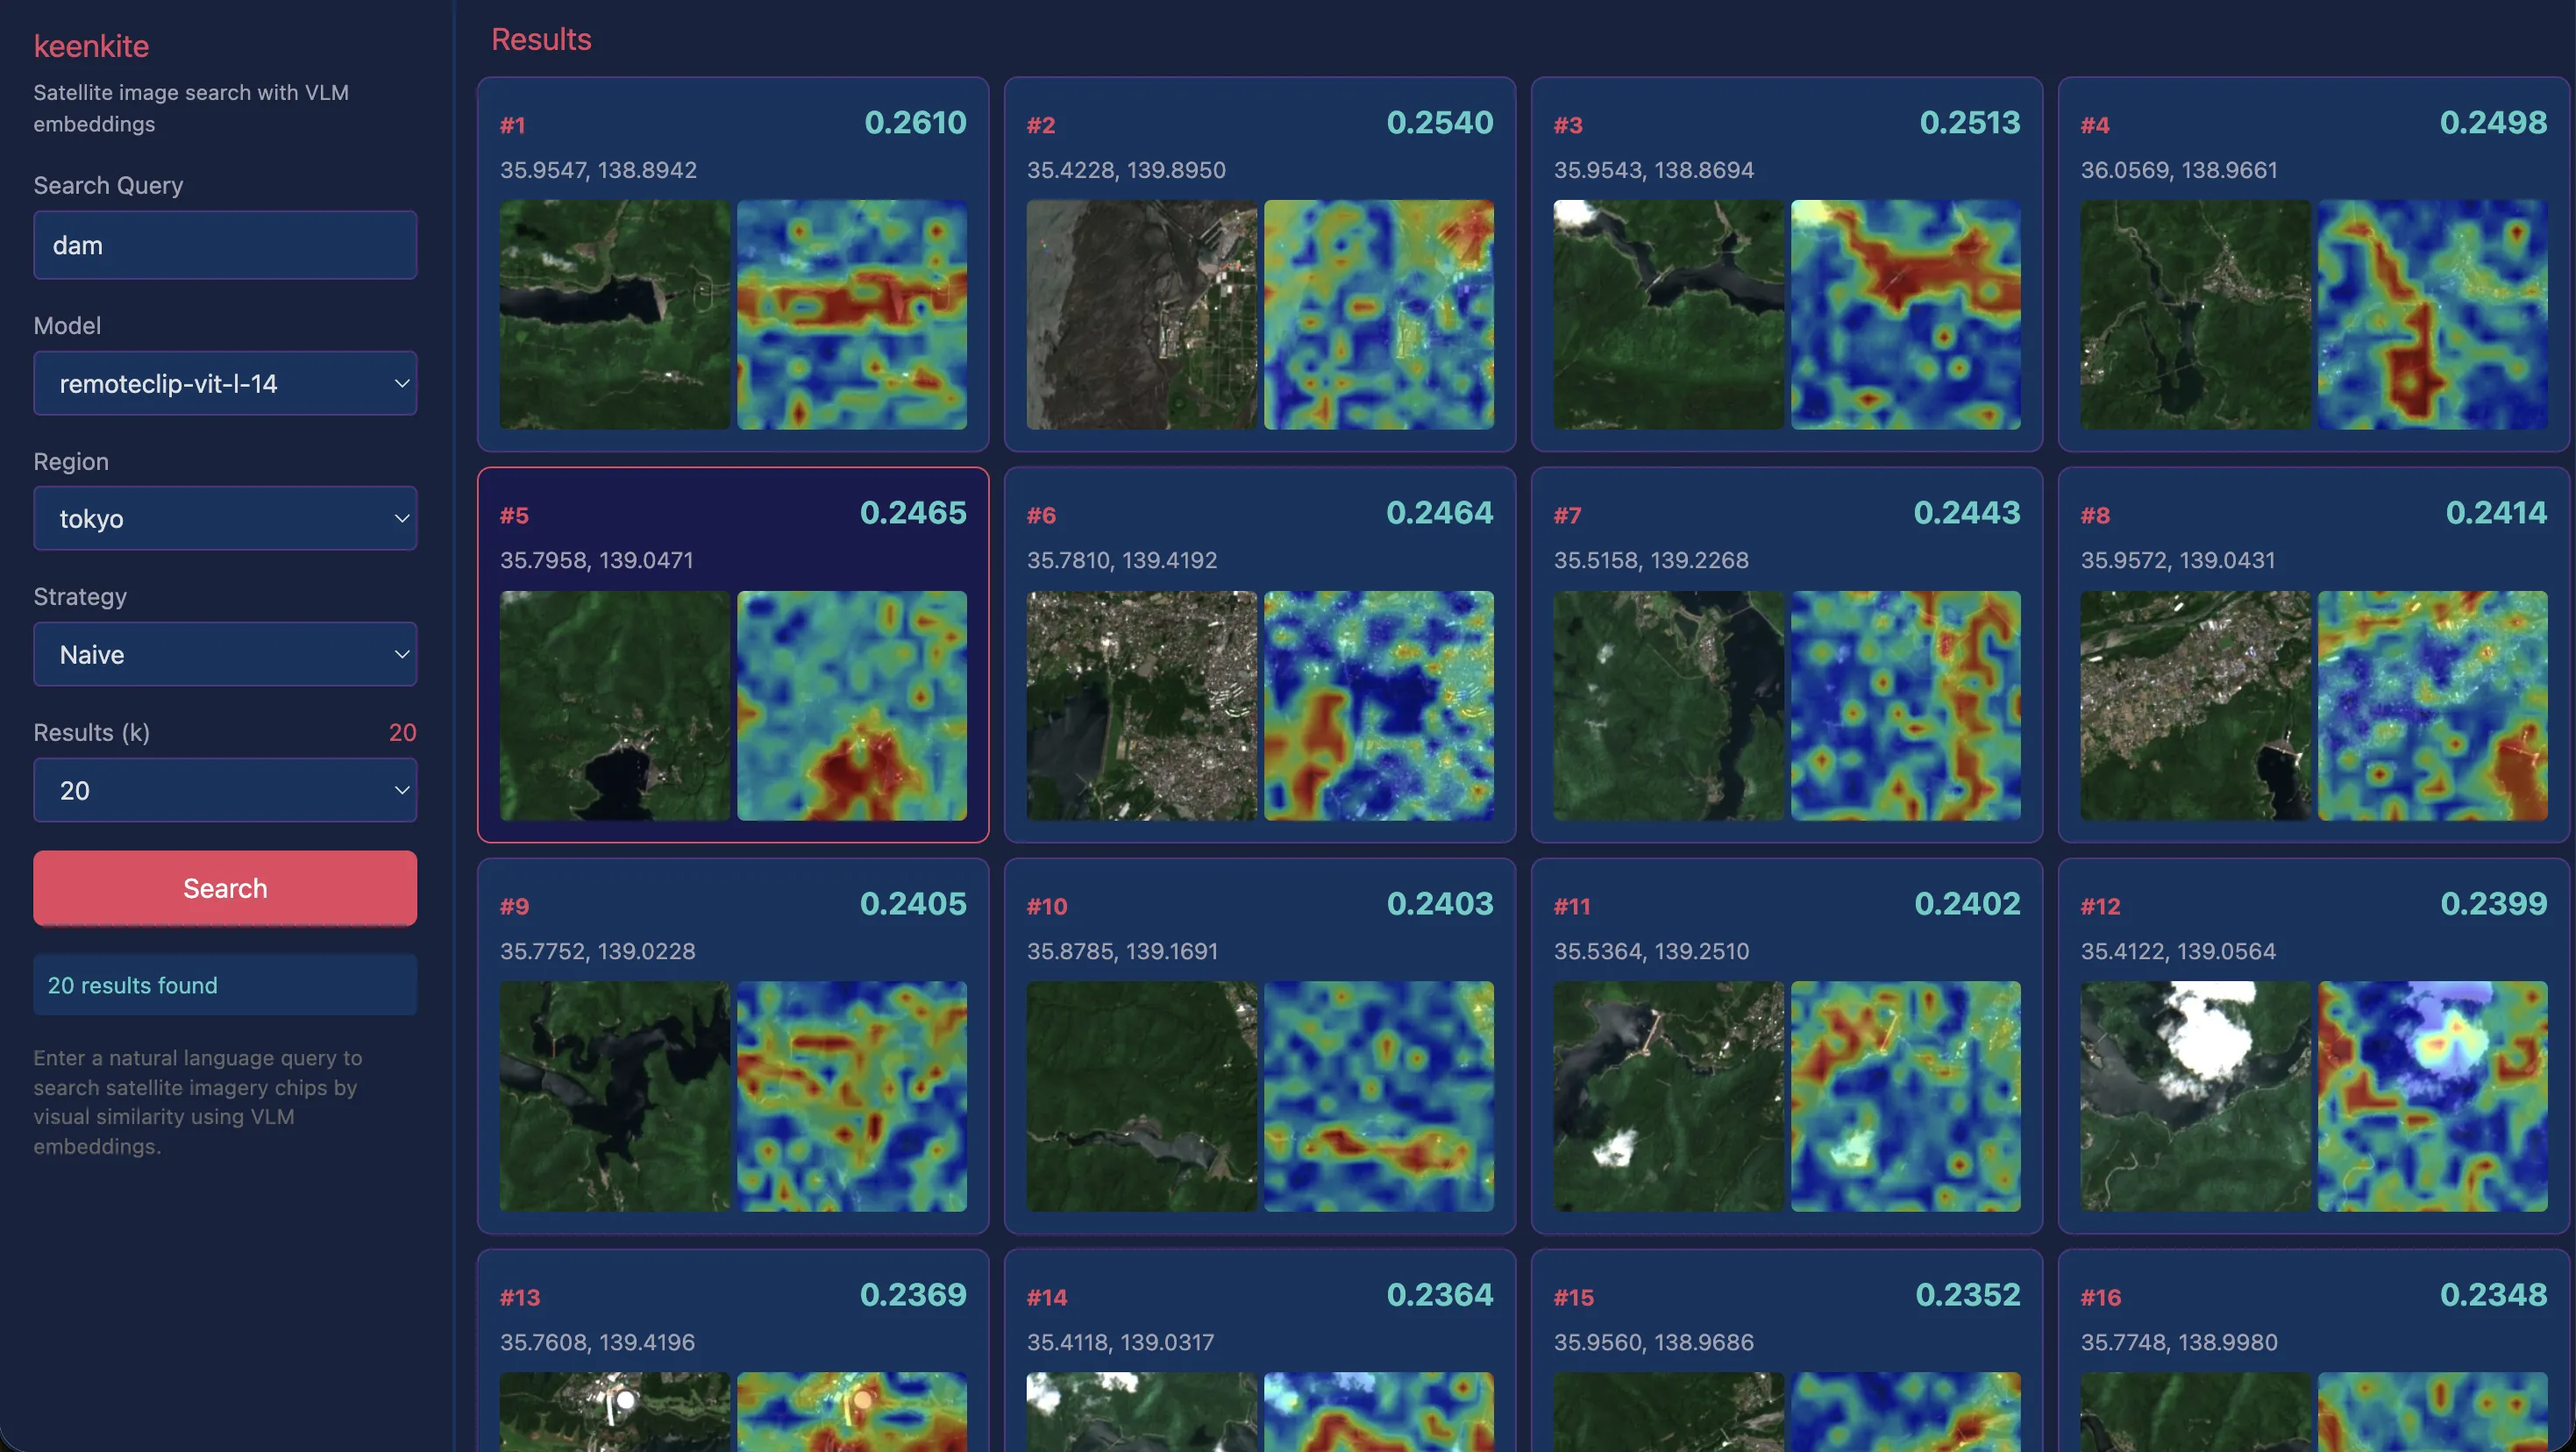Viewport: 2576px width, 1452px height.
Task: Select result #1 satellite image thumbnail
Action: [x=614, y=315]
